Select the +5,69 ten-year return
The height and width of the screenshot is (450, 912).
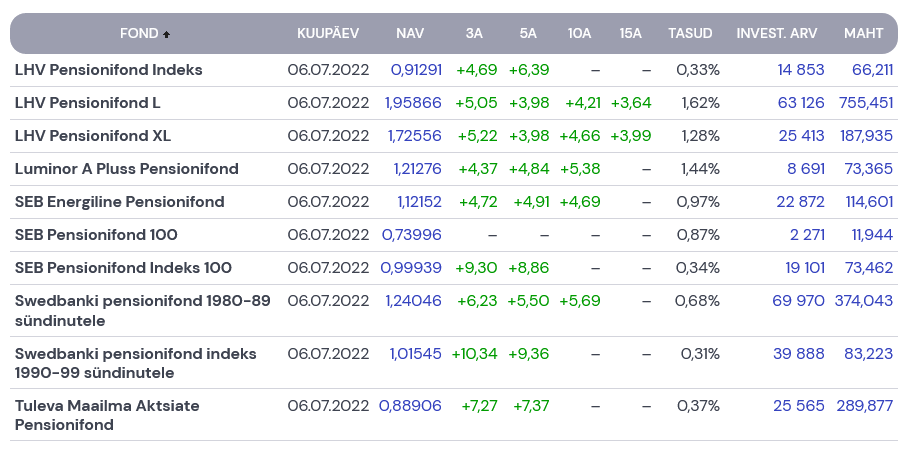pyautogui.click(x=580, y=302)
